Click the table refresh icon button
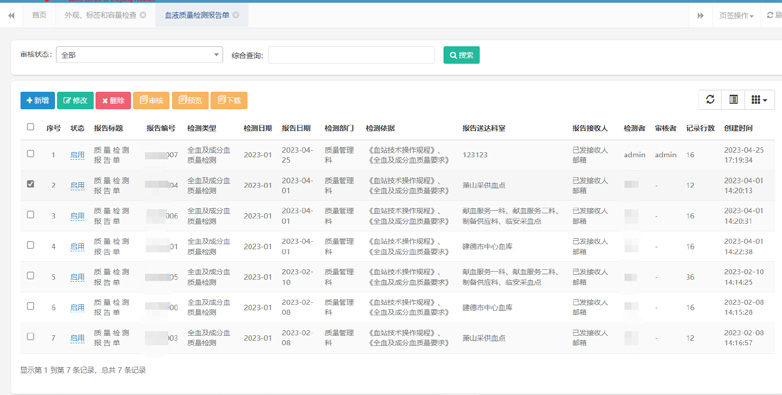The image size is (782, 395). tap(710, 100)
